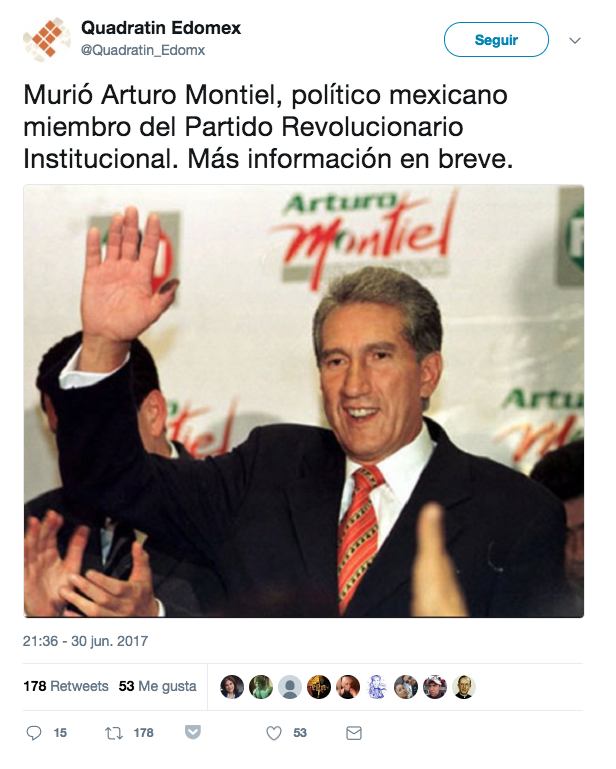Image resolution: width=616 pixels, height=769 pixels.
Task: Open the tweet options chevron menu
Action: pos(574,41)
